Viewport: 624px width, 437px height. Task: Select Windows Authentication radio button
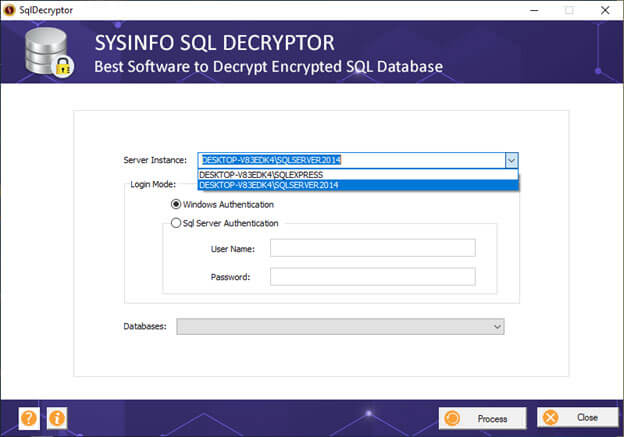click(x=176, y=204)
